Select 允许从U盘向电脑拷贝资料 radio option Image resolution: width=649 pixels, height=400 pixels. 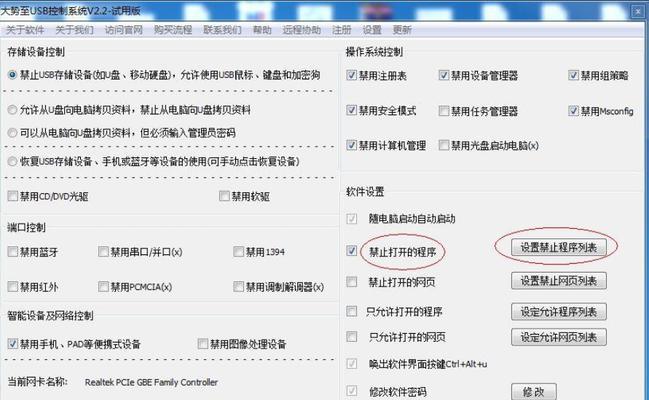click(12, 110)
